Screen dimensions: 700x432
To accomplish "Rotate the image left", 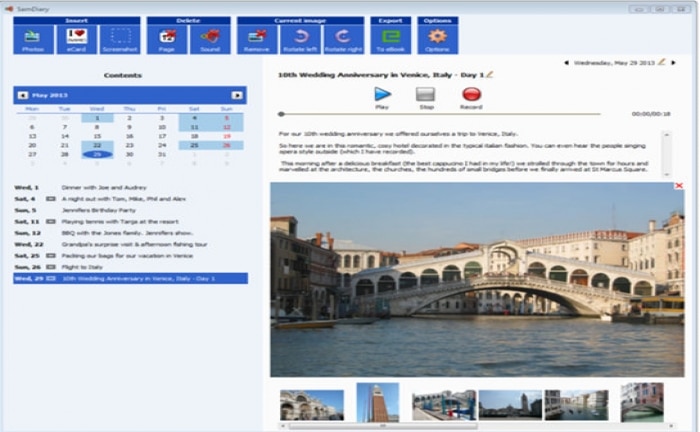I will click(x=300, y=38).
